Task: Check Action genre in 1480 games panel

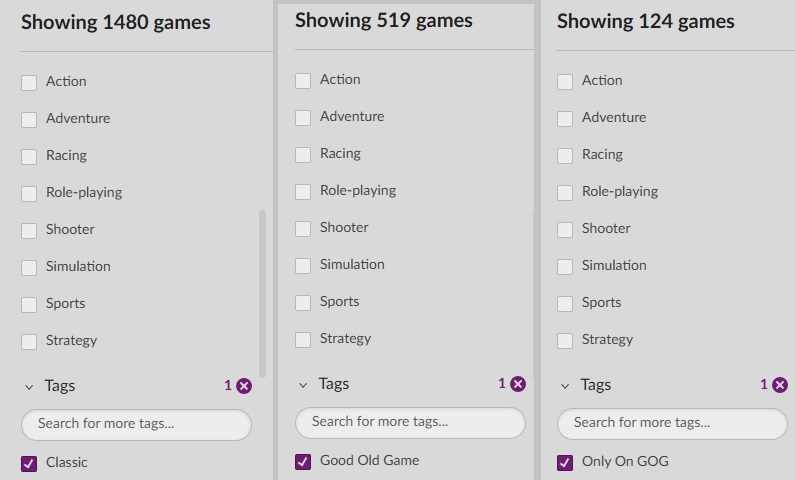Action: [29, 83]
